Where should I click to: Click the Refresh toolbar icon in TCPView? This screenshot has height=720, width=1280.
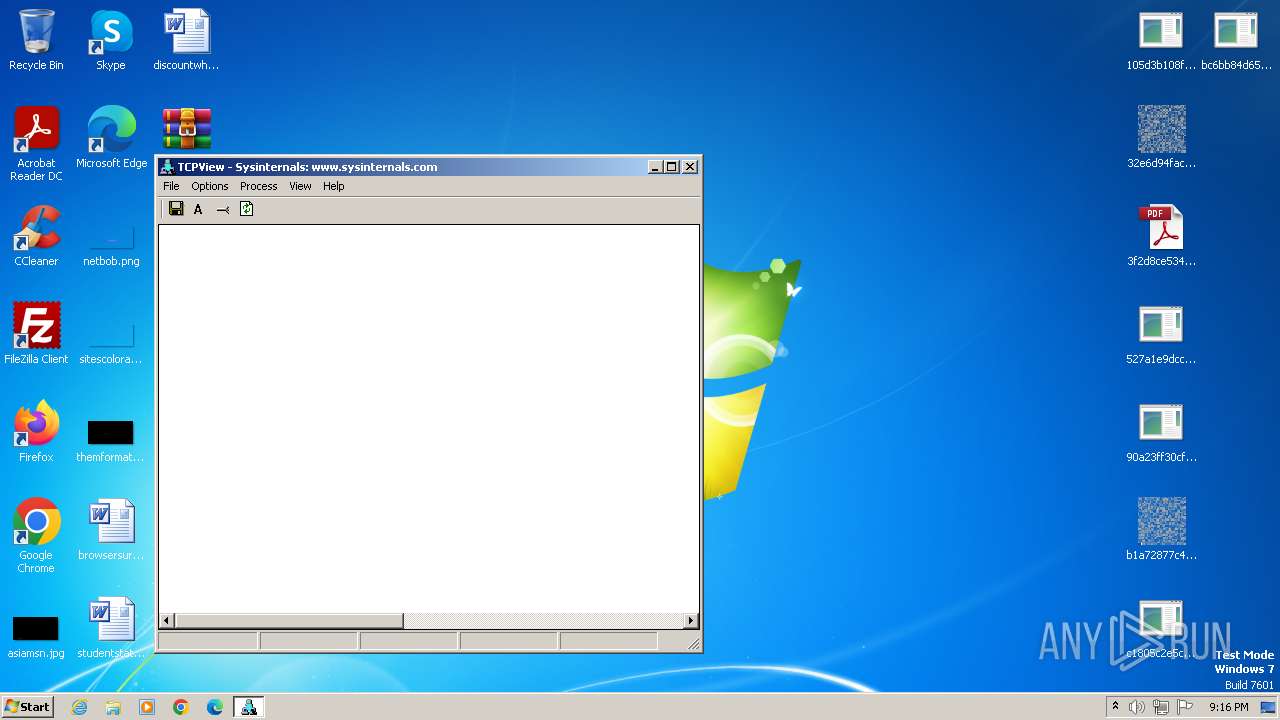246,209
